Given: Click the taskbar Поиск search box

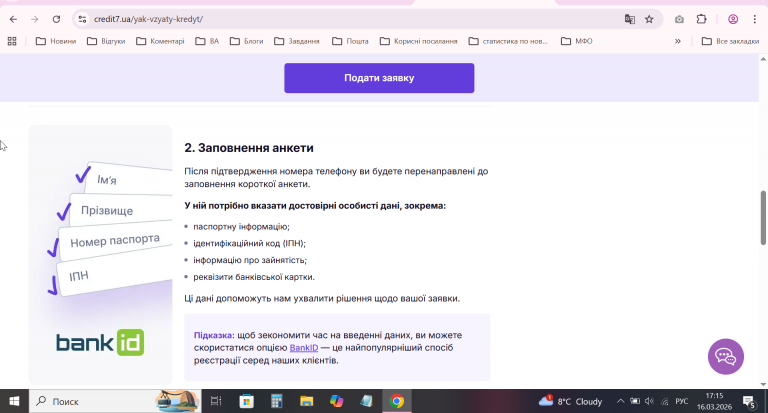Looking at the screenshot, I should click(x=115, y=401).
